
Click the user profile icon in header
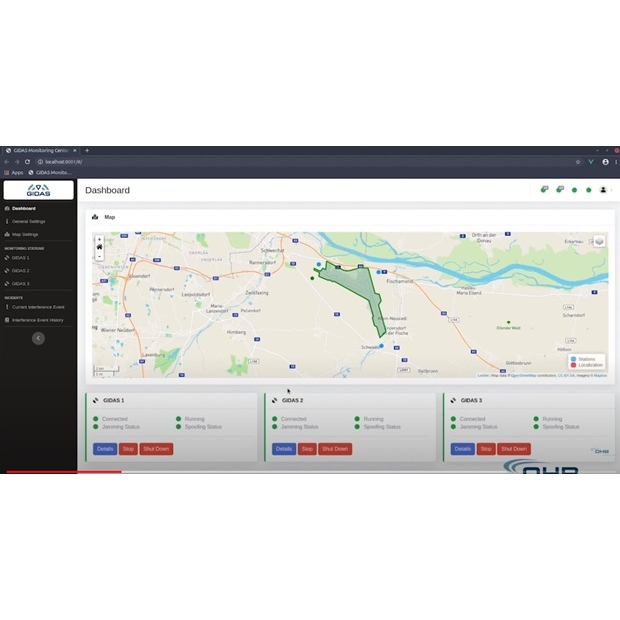tap(603, 189)
